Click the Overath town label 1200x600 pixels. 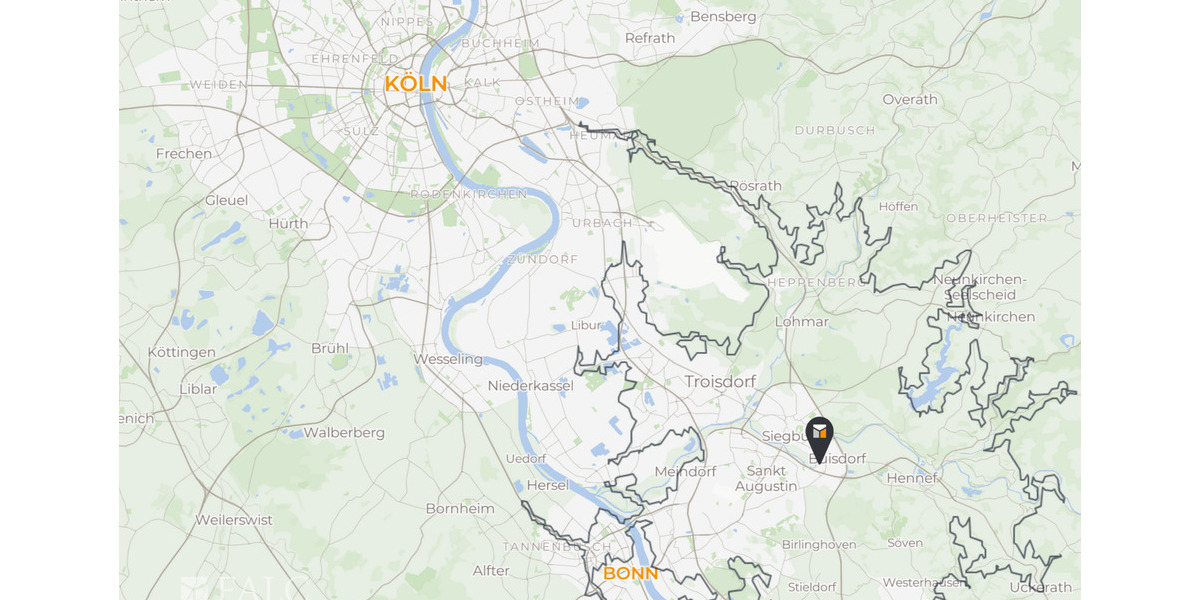click(910, 100)
